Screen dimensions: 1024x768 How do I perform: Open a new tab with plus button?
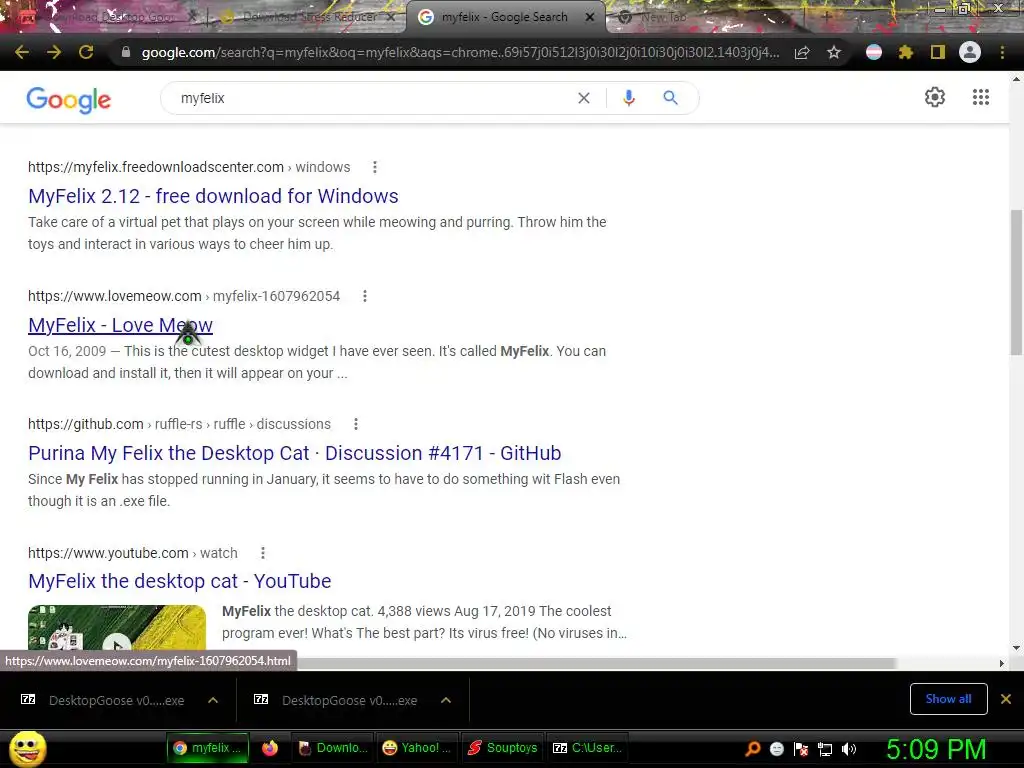click(x=826, y=17)
